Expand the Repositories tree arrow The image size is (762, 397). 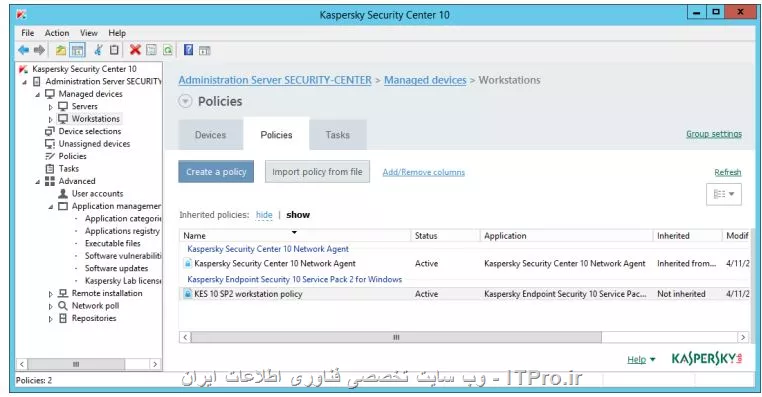tap(51, 319)
